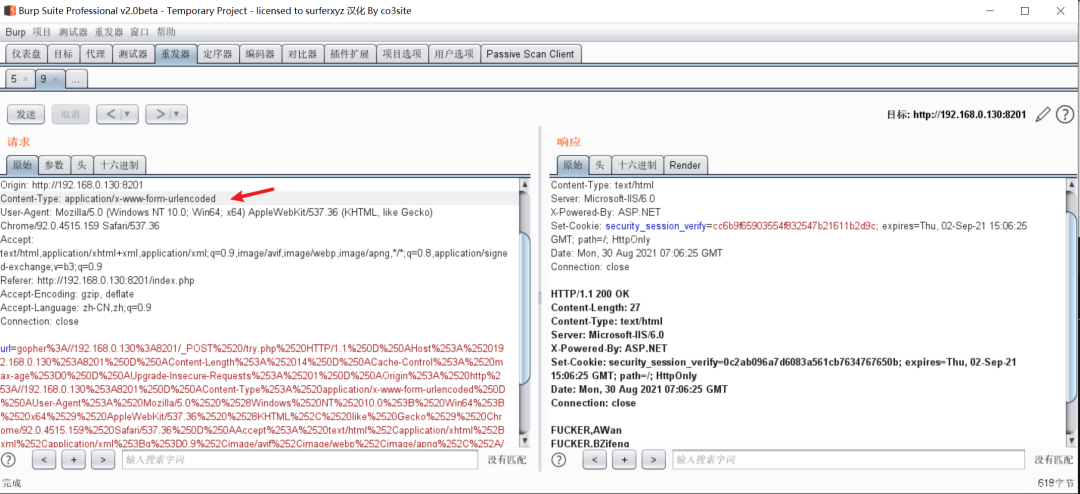The image size is (1080, 494).
Task: Click Server: Microsoft-IIS/6.0 first response line
Action: [603, 198]
